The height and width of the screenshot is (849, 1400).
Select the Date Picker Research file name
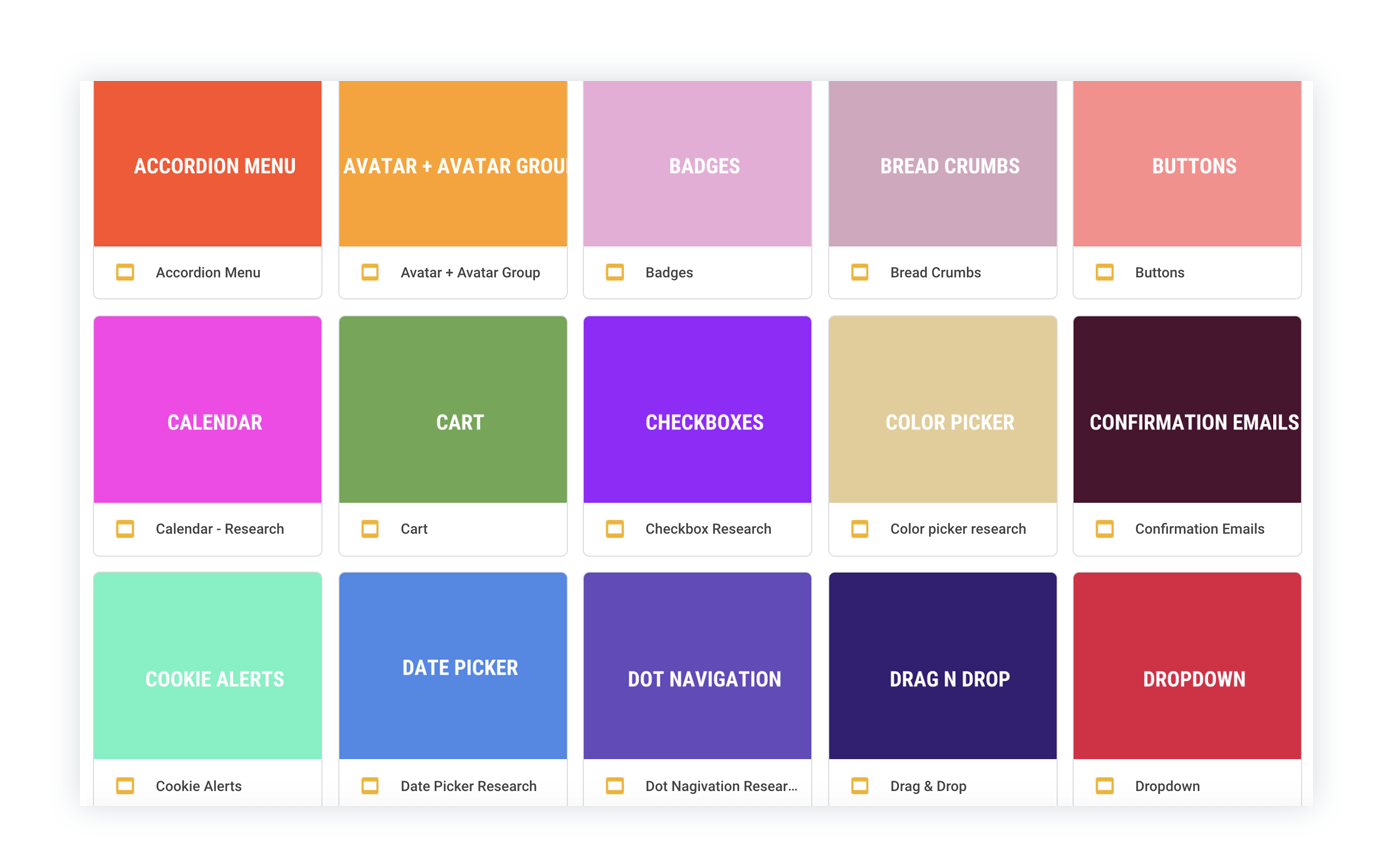click(x=469, y=786)
